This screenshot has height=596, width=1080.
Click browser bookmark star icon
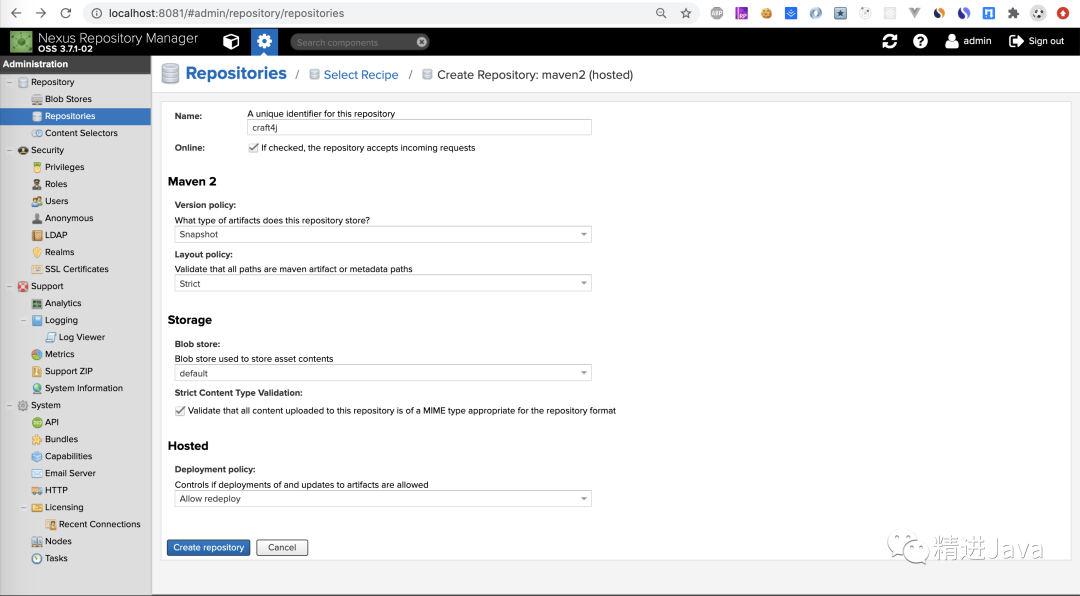point(686,14)
